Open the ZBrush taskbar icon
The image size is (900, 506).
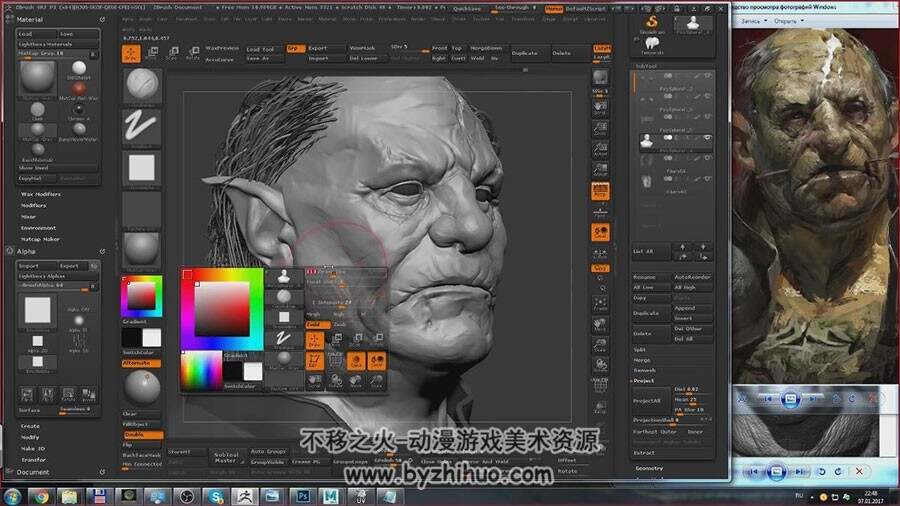pyautogui.click(x=245, y=496)
